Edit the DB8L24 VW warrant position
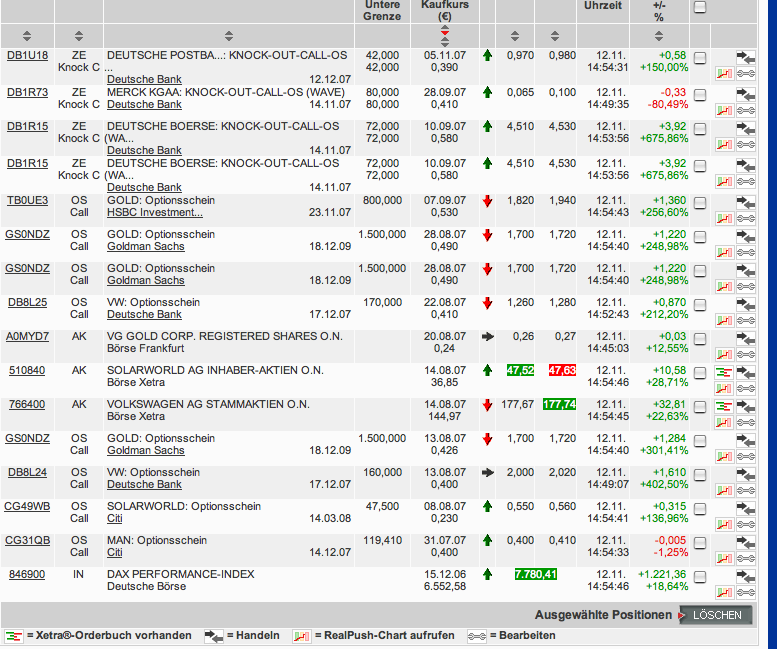The image size is (777, 649). click(x=745, y=490)
